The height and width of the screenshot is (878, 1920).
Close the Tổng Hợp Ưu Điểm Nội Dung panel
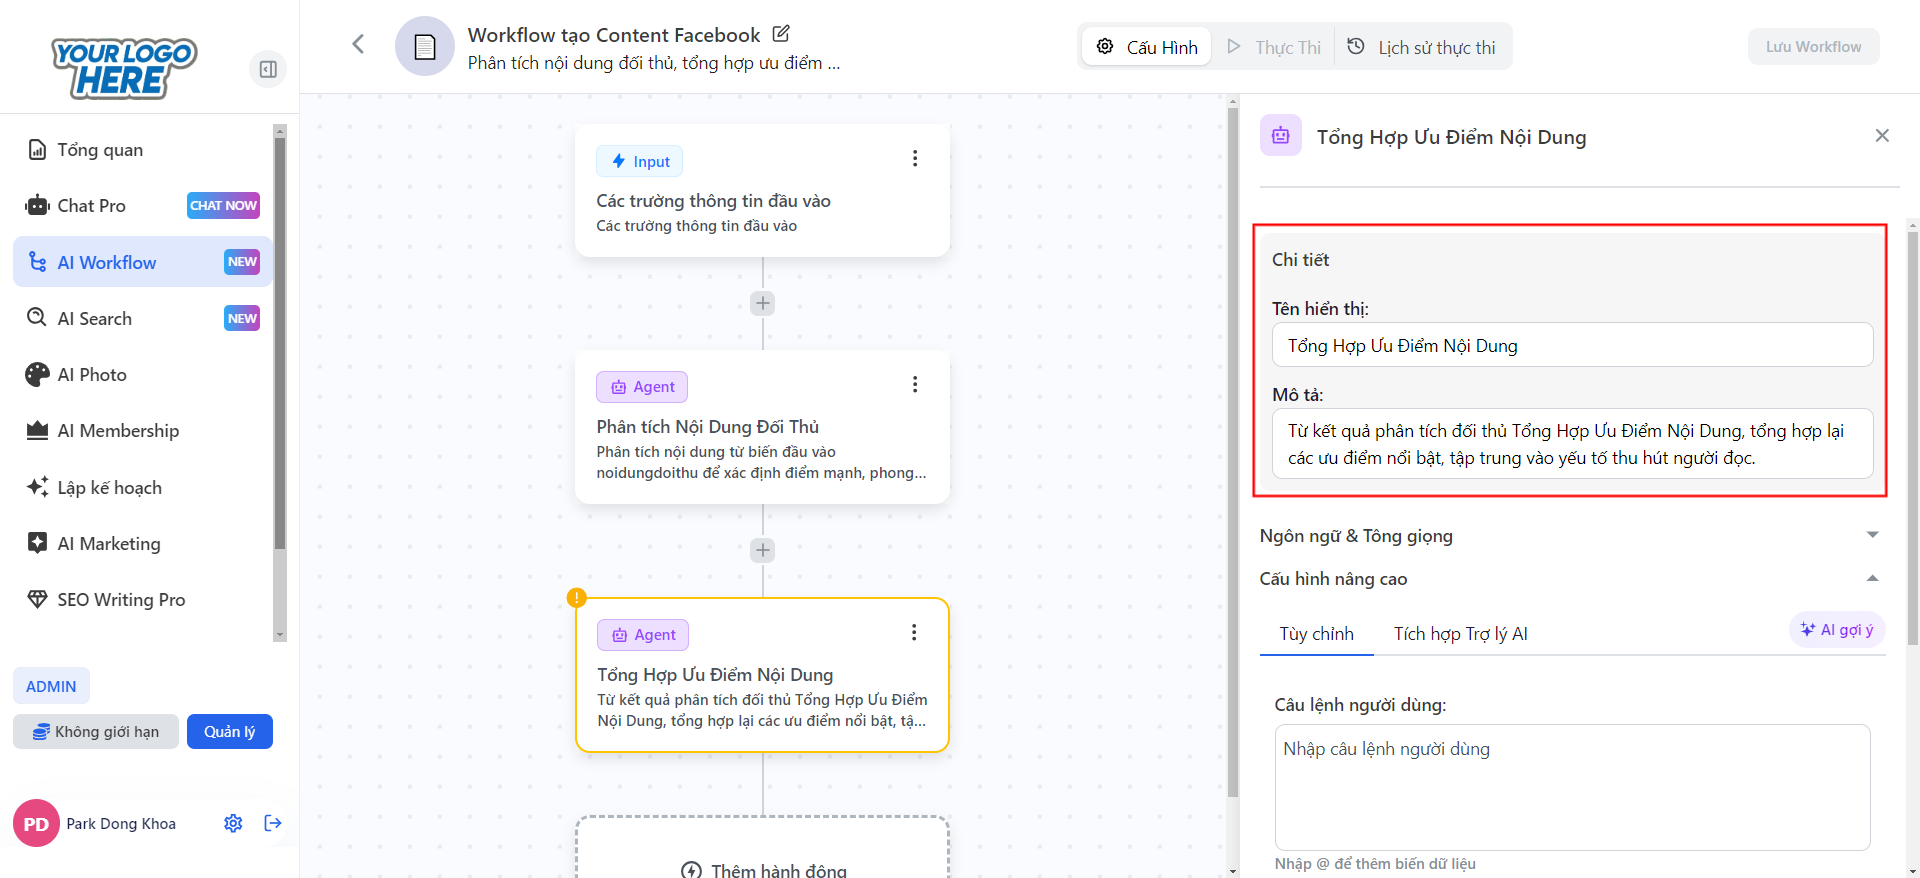[1881, 136]
